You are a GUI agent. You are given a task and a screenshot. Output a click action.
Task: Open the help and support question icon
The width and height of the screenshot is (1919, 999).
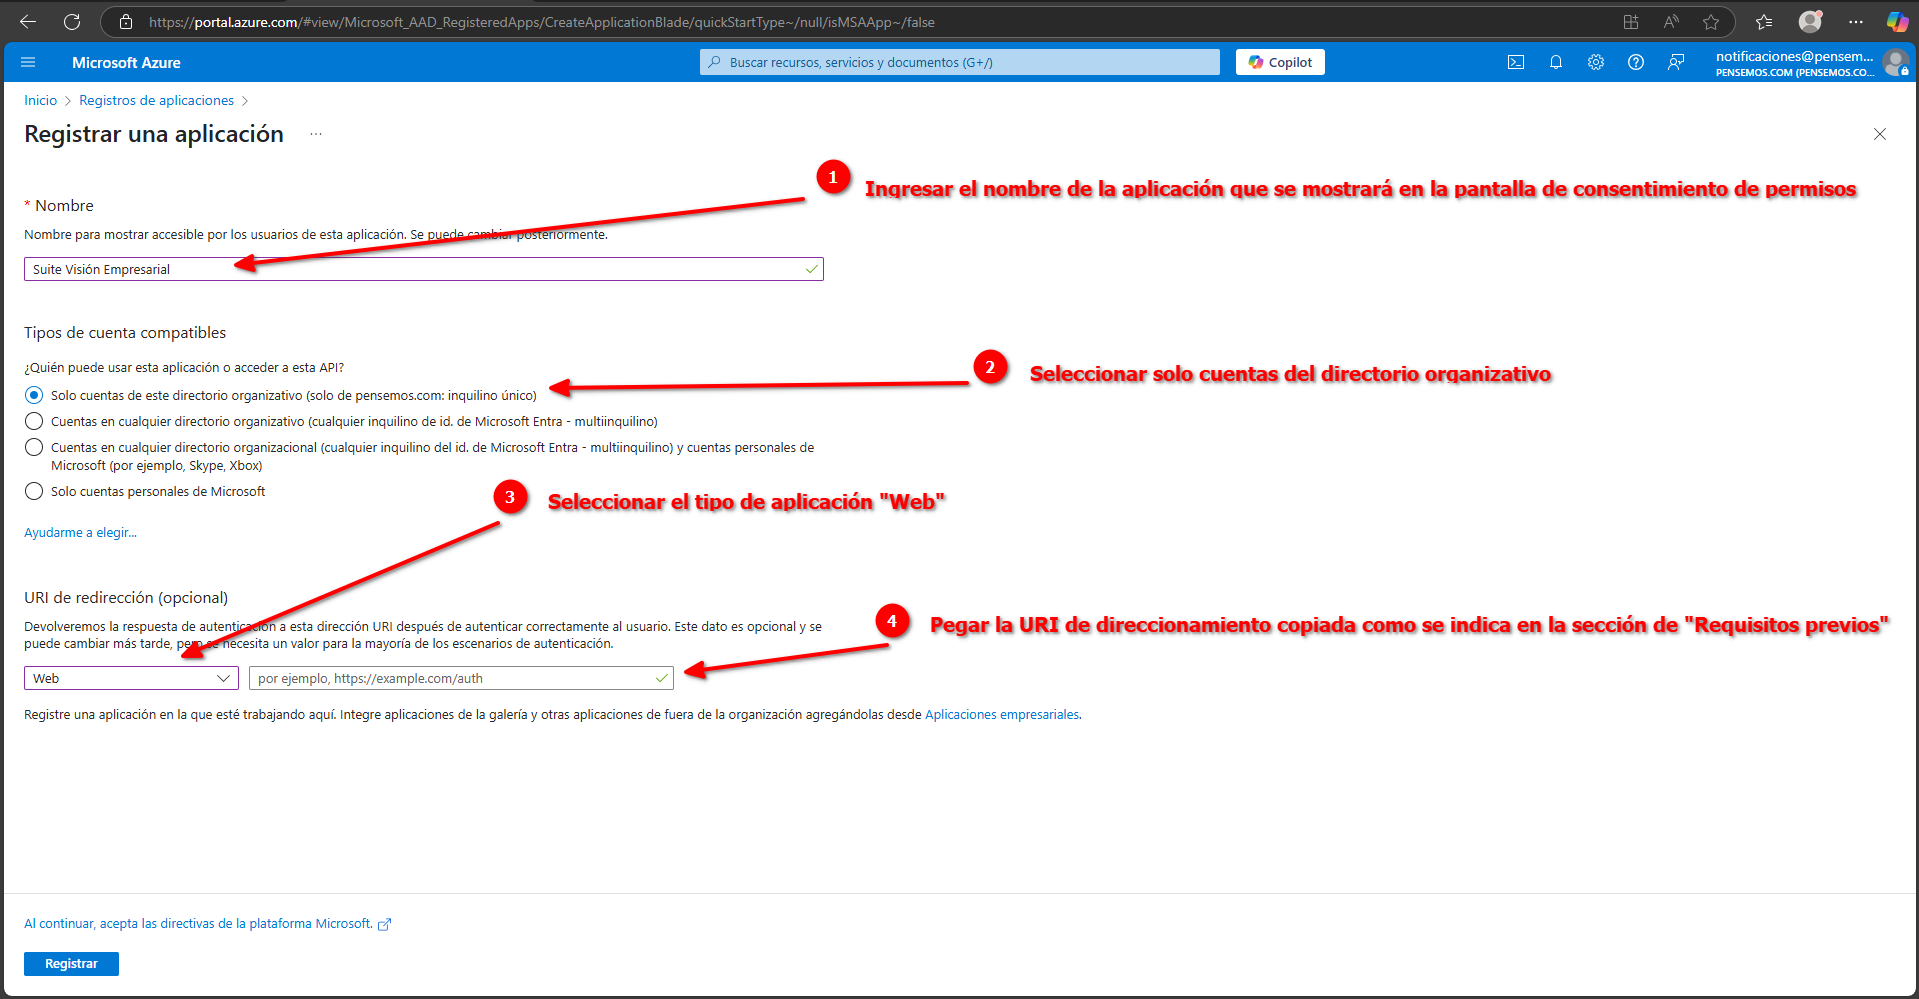[1636, 62]
